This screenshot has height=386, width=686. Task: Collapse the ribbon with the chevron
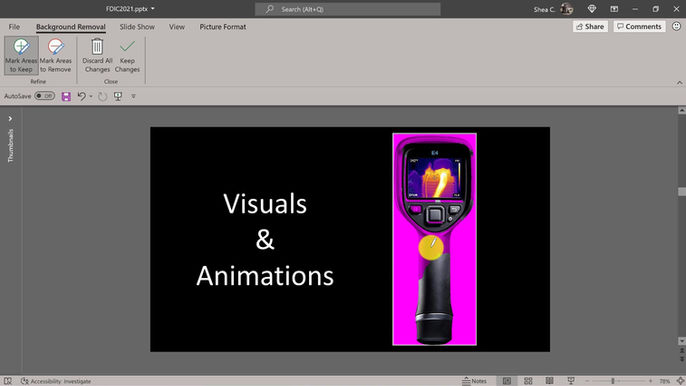point(679,83)
